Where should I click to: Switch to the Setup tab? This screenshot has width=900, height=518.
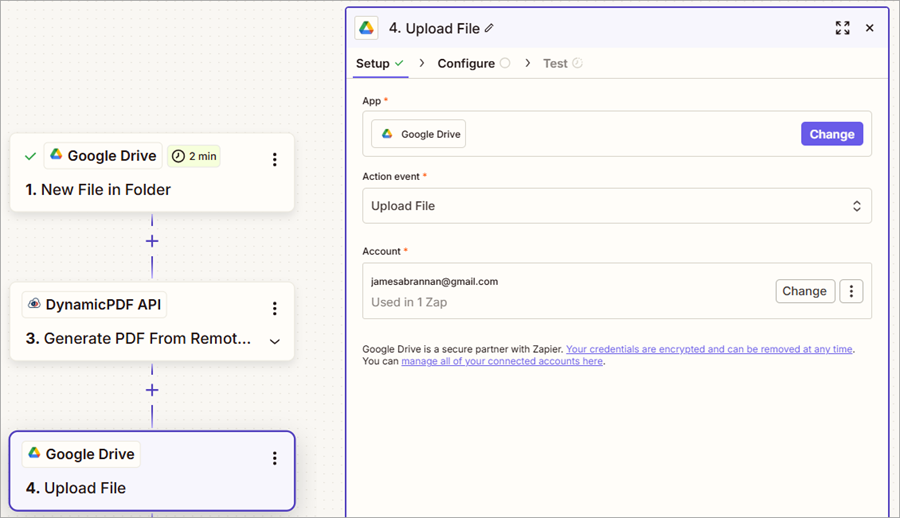pyautogui.click(x=373, y=63)
